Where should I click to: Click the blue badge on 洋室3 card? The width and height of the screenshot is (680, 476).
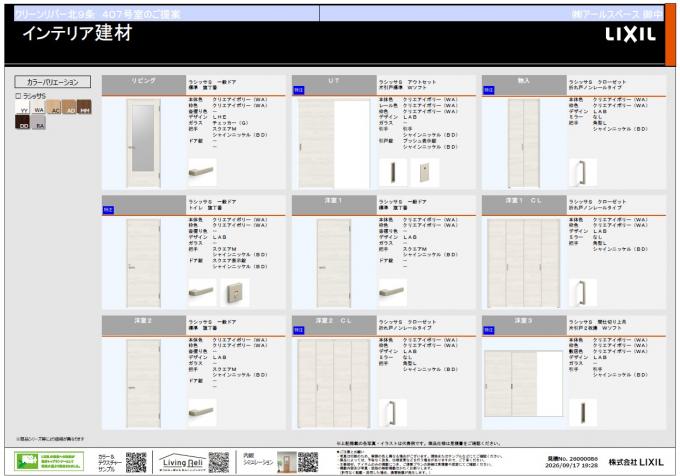click(x=488, y=330)
